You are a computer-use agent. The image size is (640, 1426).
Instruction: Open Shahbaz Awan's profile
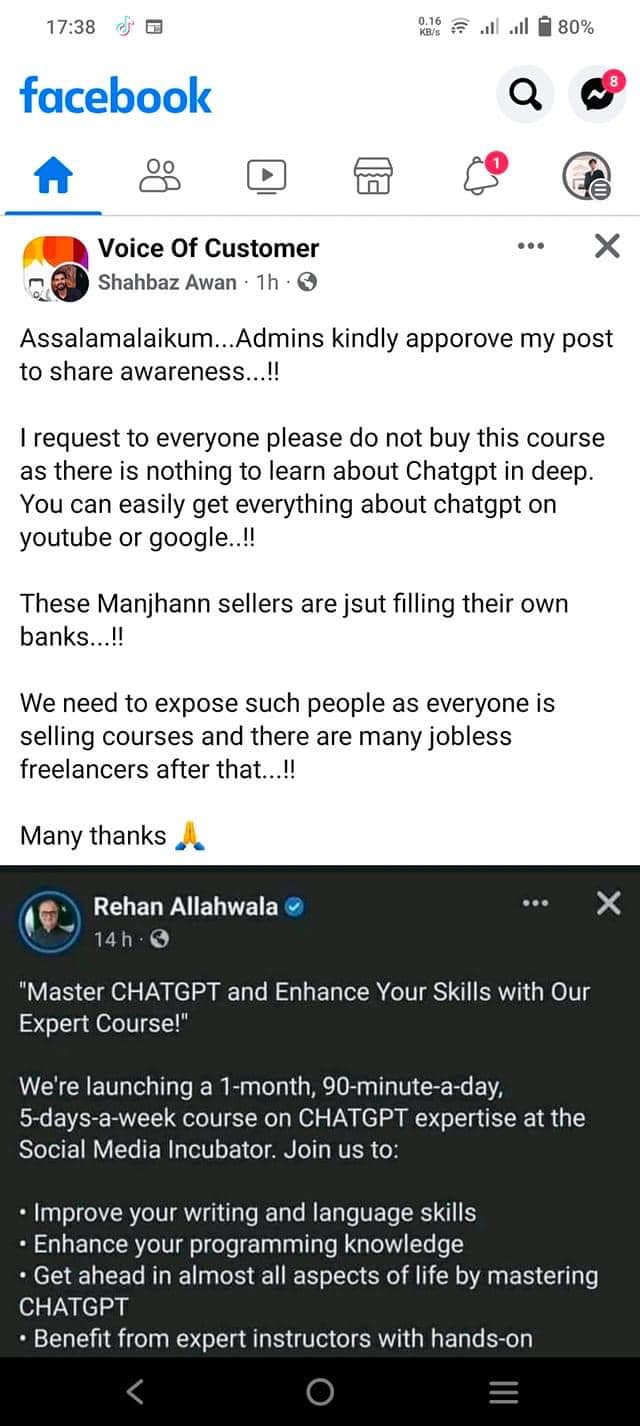click(x=167, y=282)
